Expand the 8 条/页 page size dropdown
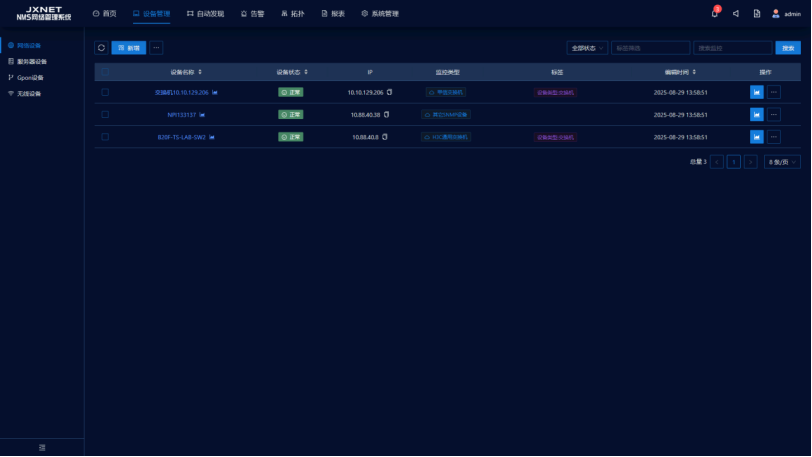812x457 pixels. (782, 161)
